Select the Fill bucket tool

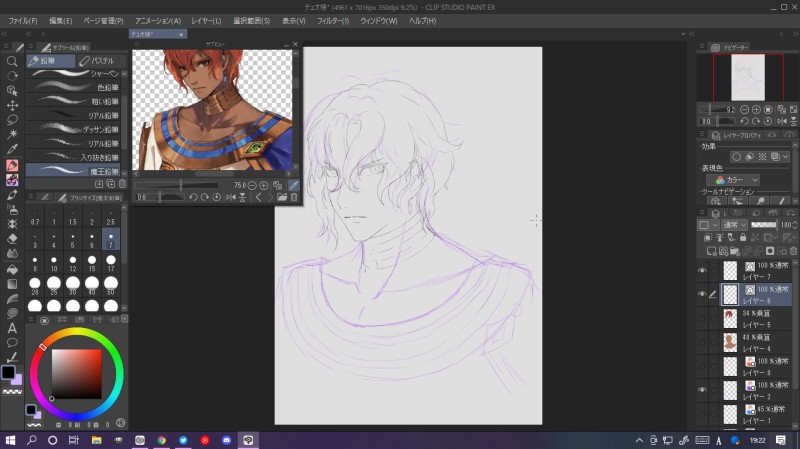(12, 269)
